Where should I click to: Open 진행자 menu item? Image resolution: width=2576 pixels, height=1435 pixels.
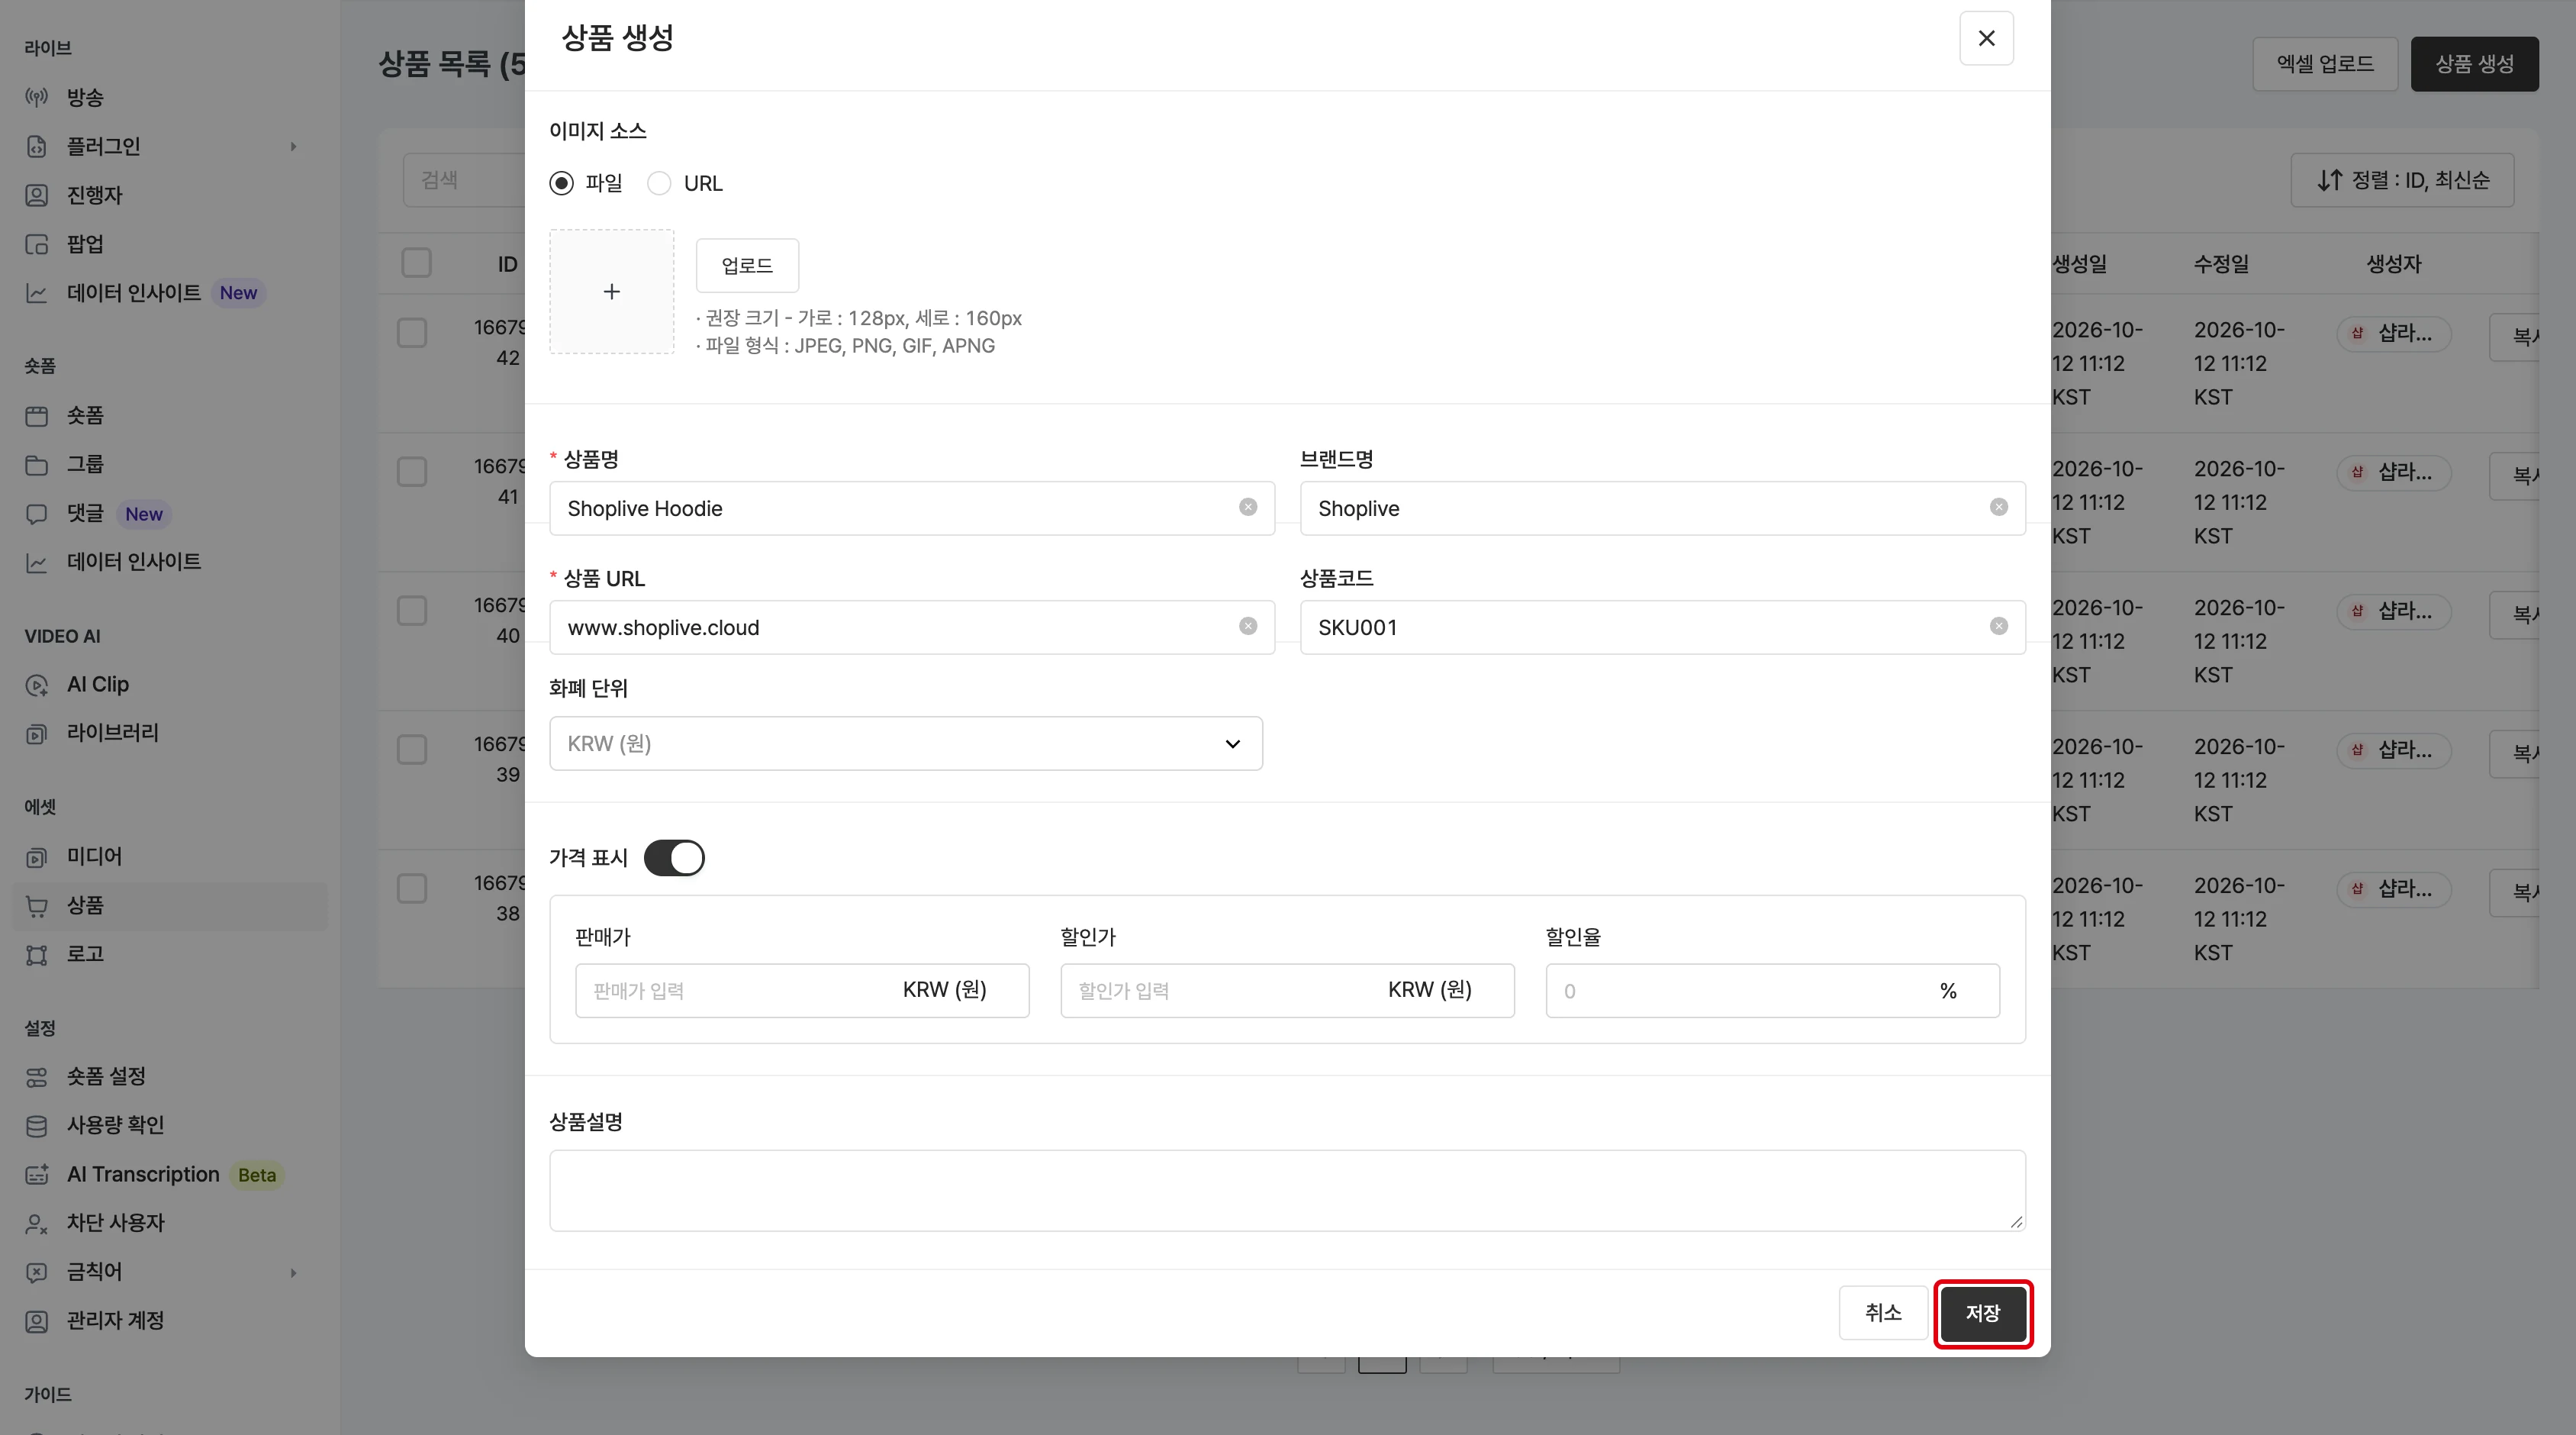[170, 195]
